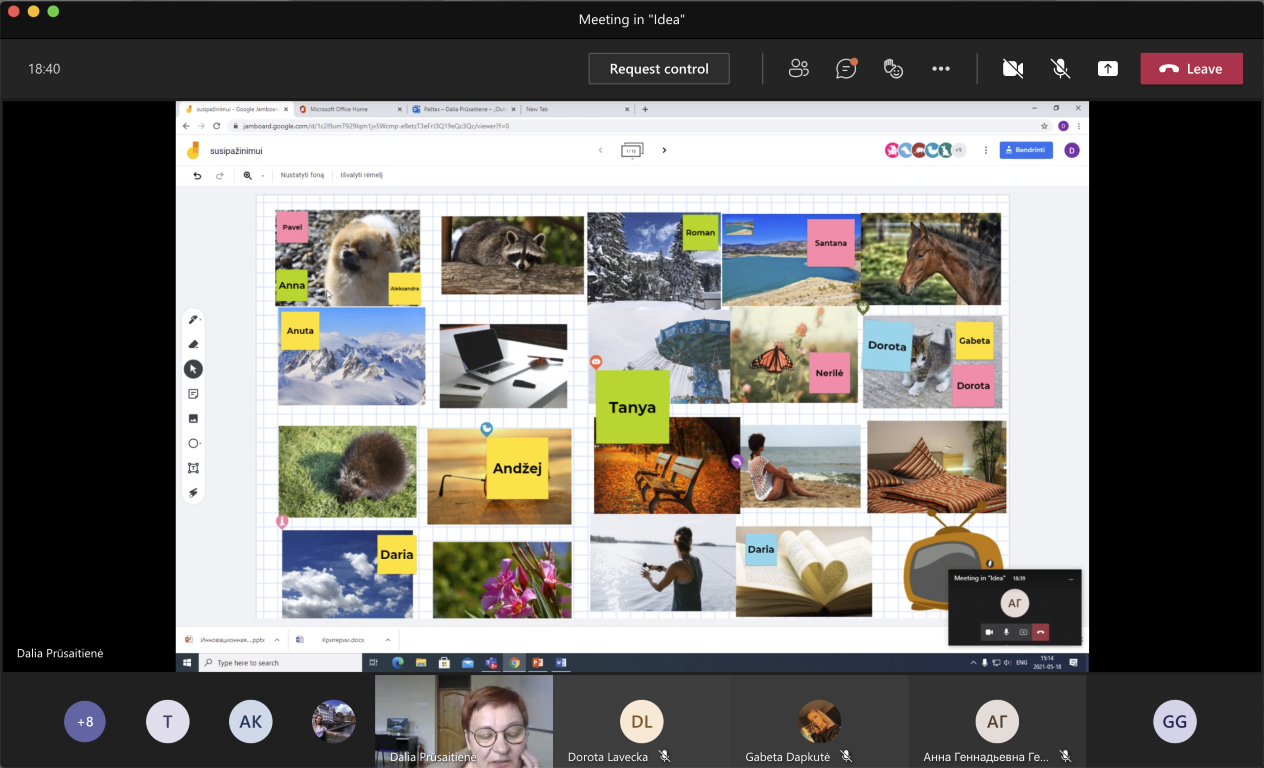Toggle mute in small meeting popup

(1006, 632)
